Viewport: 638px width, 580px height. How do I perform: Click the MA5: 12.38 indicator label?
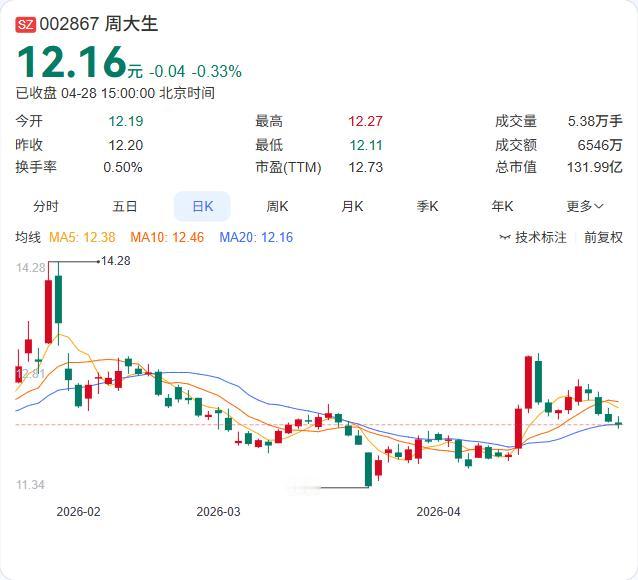pos(82,237)
